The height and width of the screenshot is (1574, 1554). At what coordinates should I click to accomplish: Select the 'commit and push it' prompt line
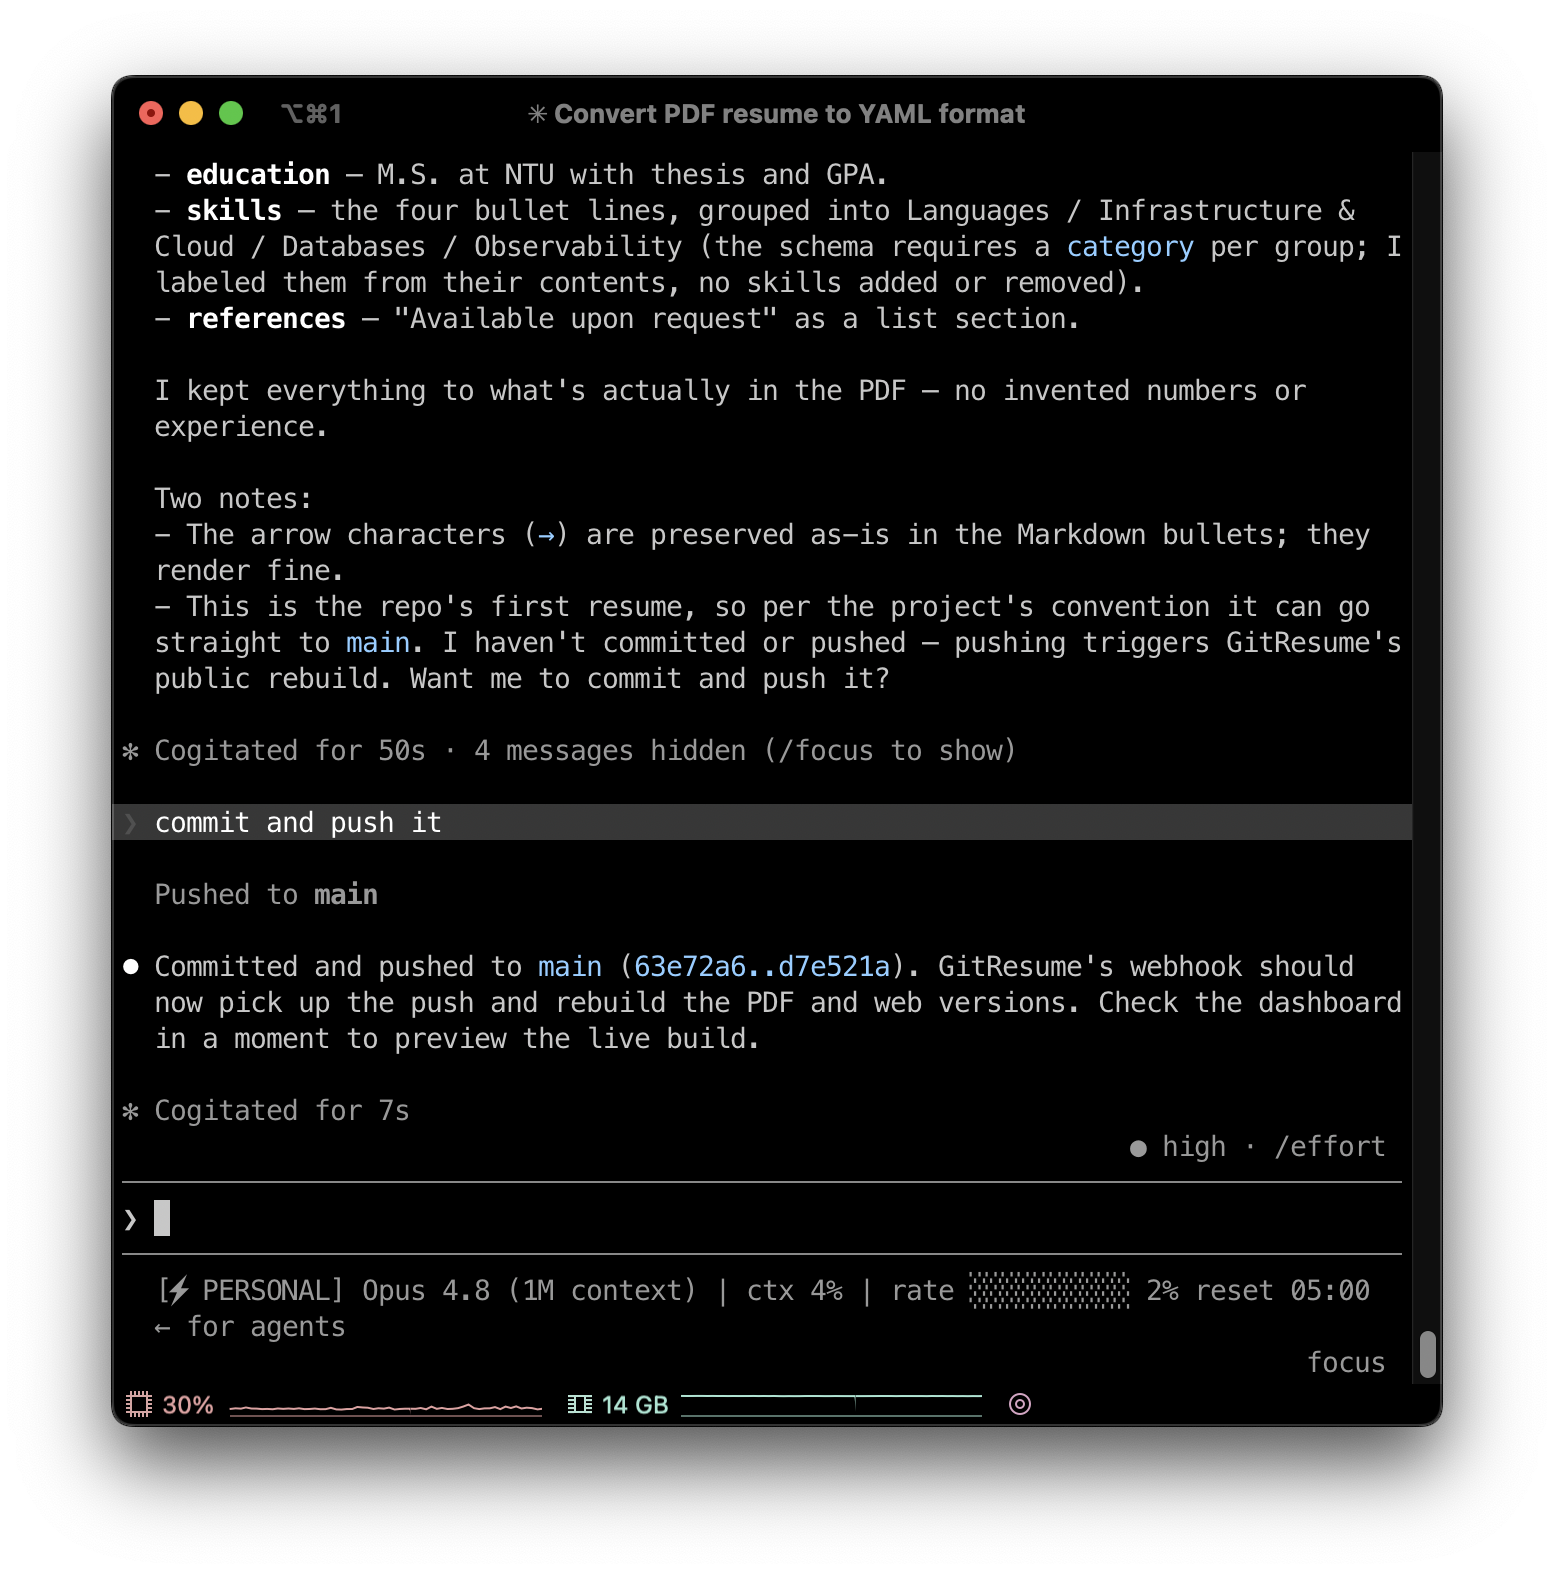click(x=762, y=822)
